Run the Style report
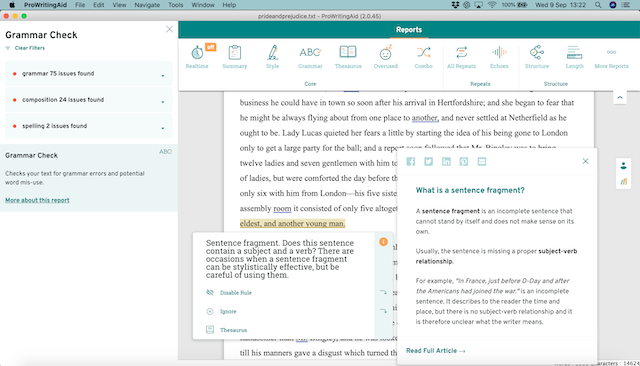The width and height of the screenshot is (640, 366). [273, 57]
